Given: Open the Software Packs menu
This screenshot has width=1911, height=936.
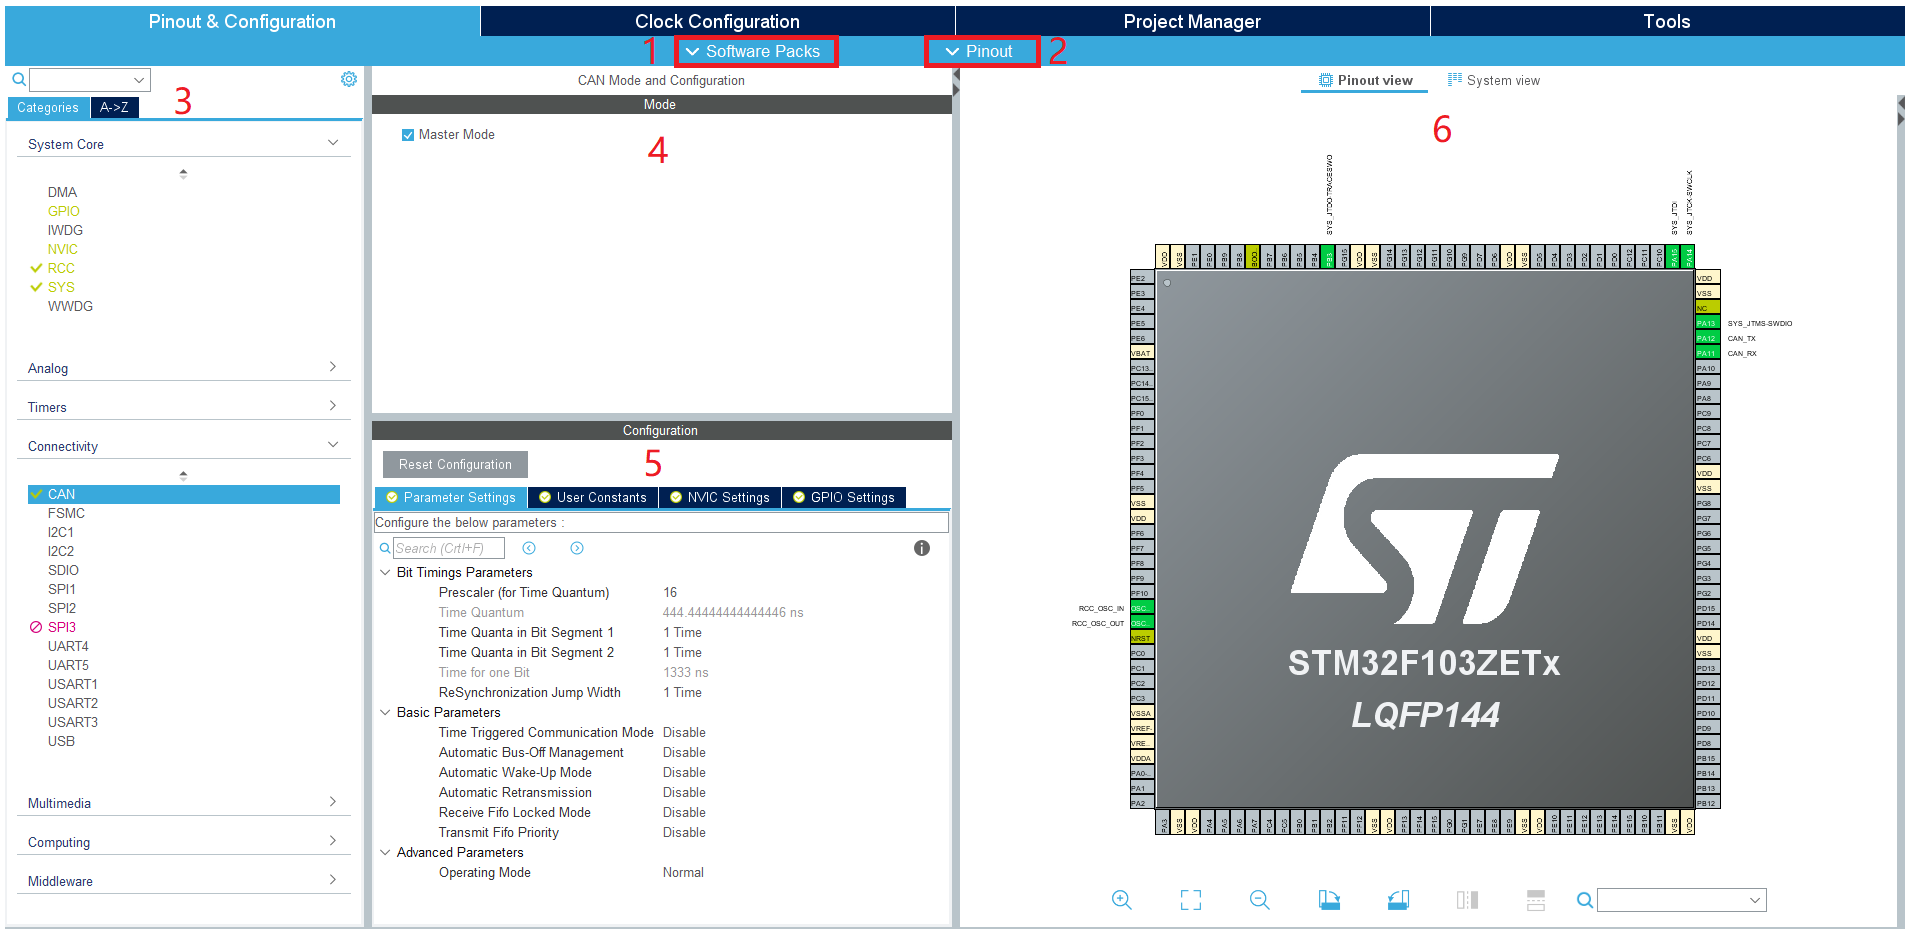Looking at the screenshot, I should point(756,51).
